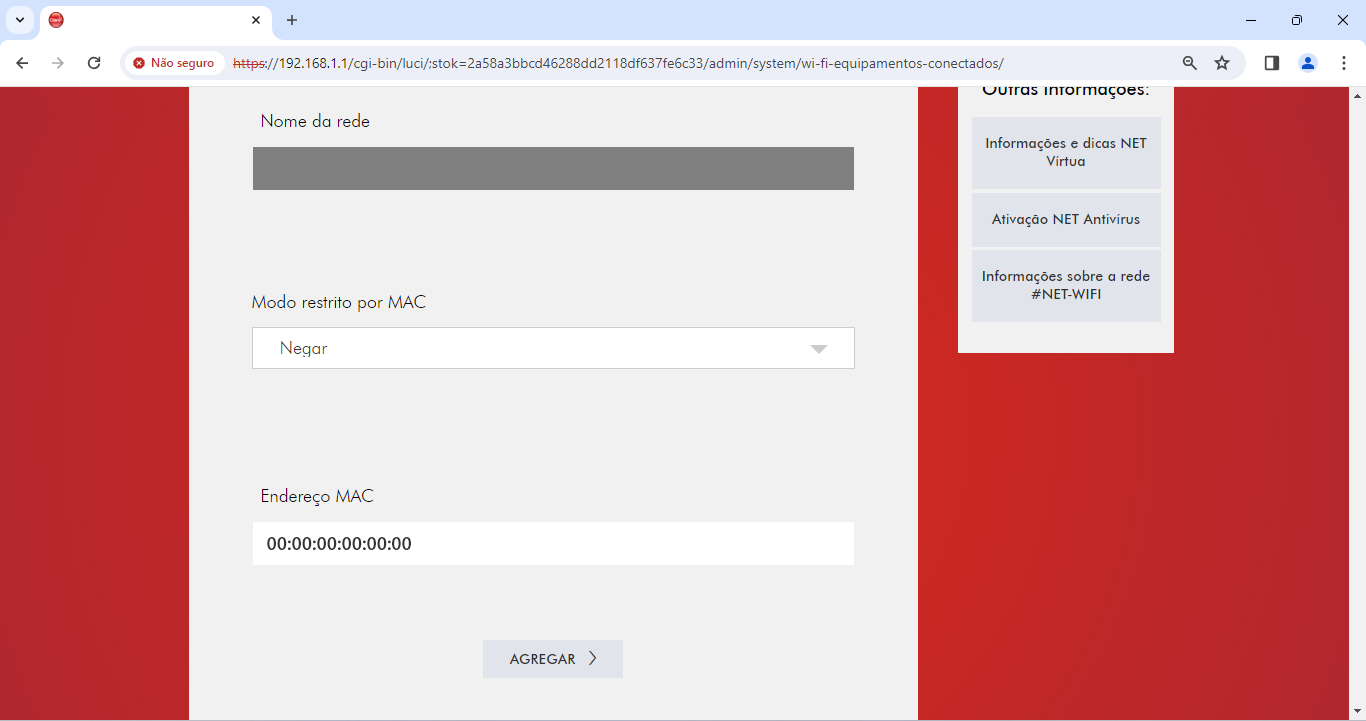The height and width of the screenshot is (721, 1366).
Task: Click the browser forward arrow
Action: (58, 63)
